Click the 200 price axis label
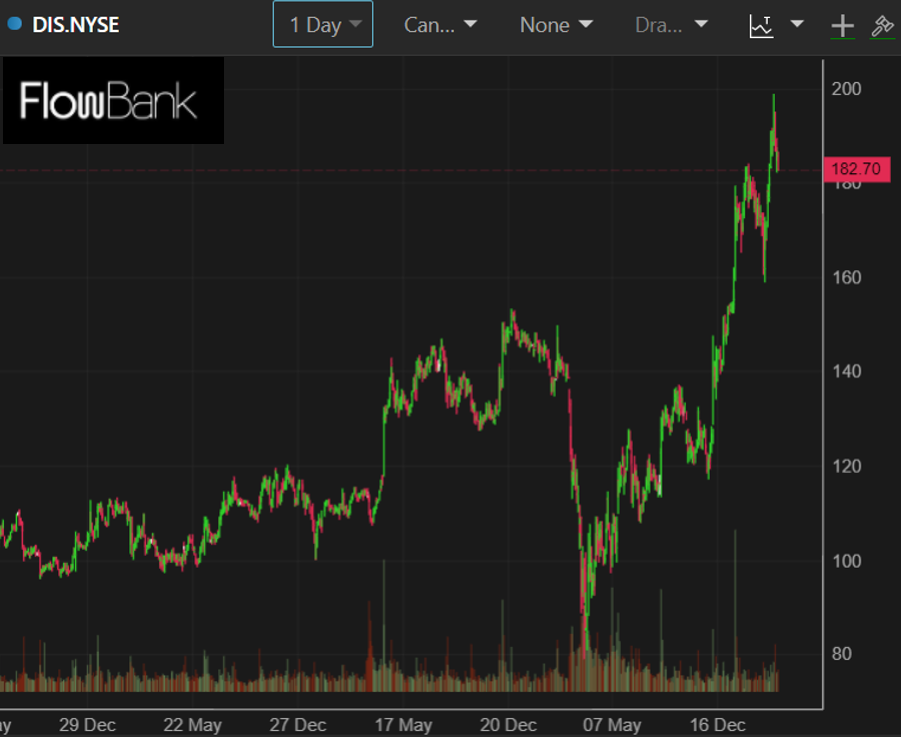 click(847, 89)
